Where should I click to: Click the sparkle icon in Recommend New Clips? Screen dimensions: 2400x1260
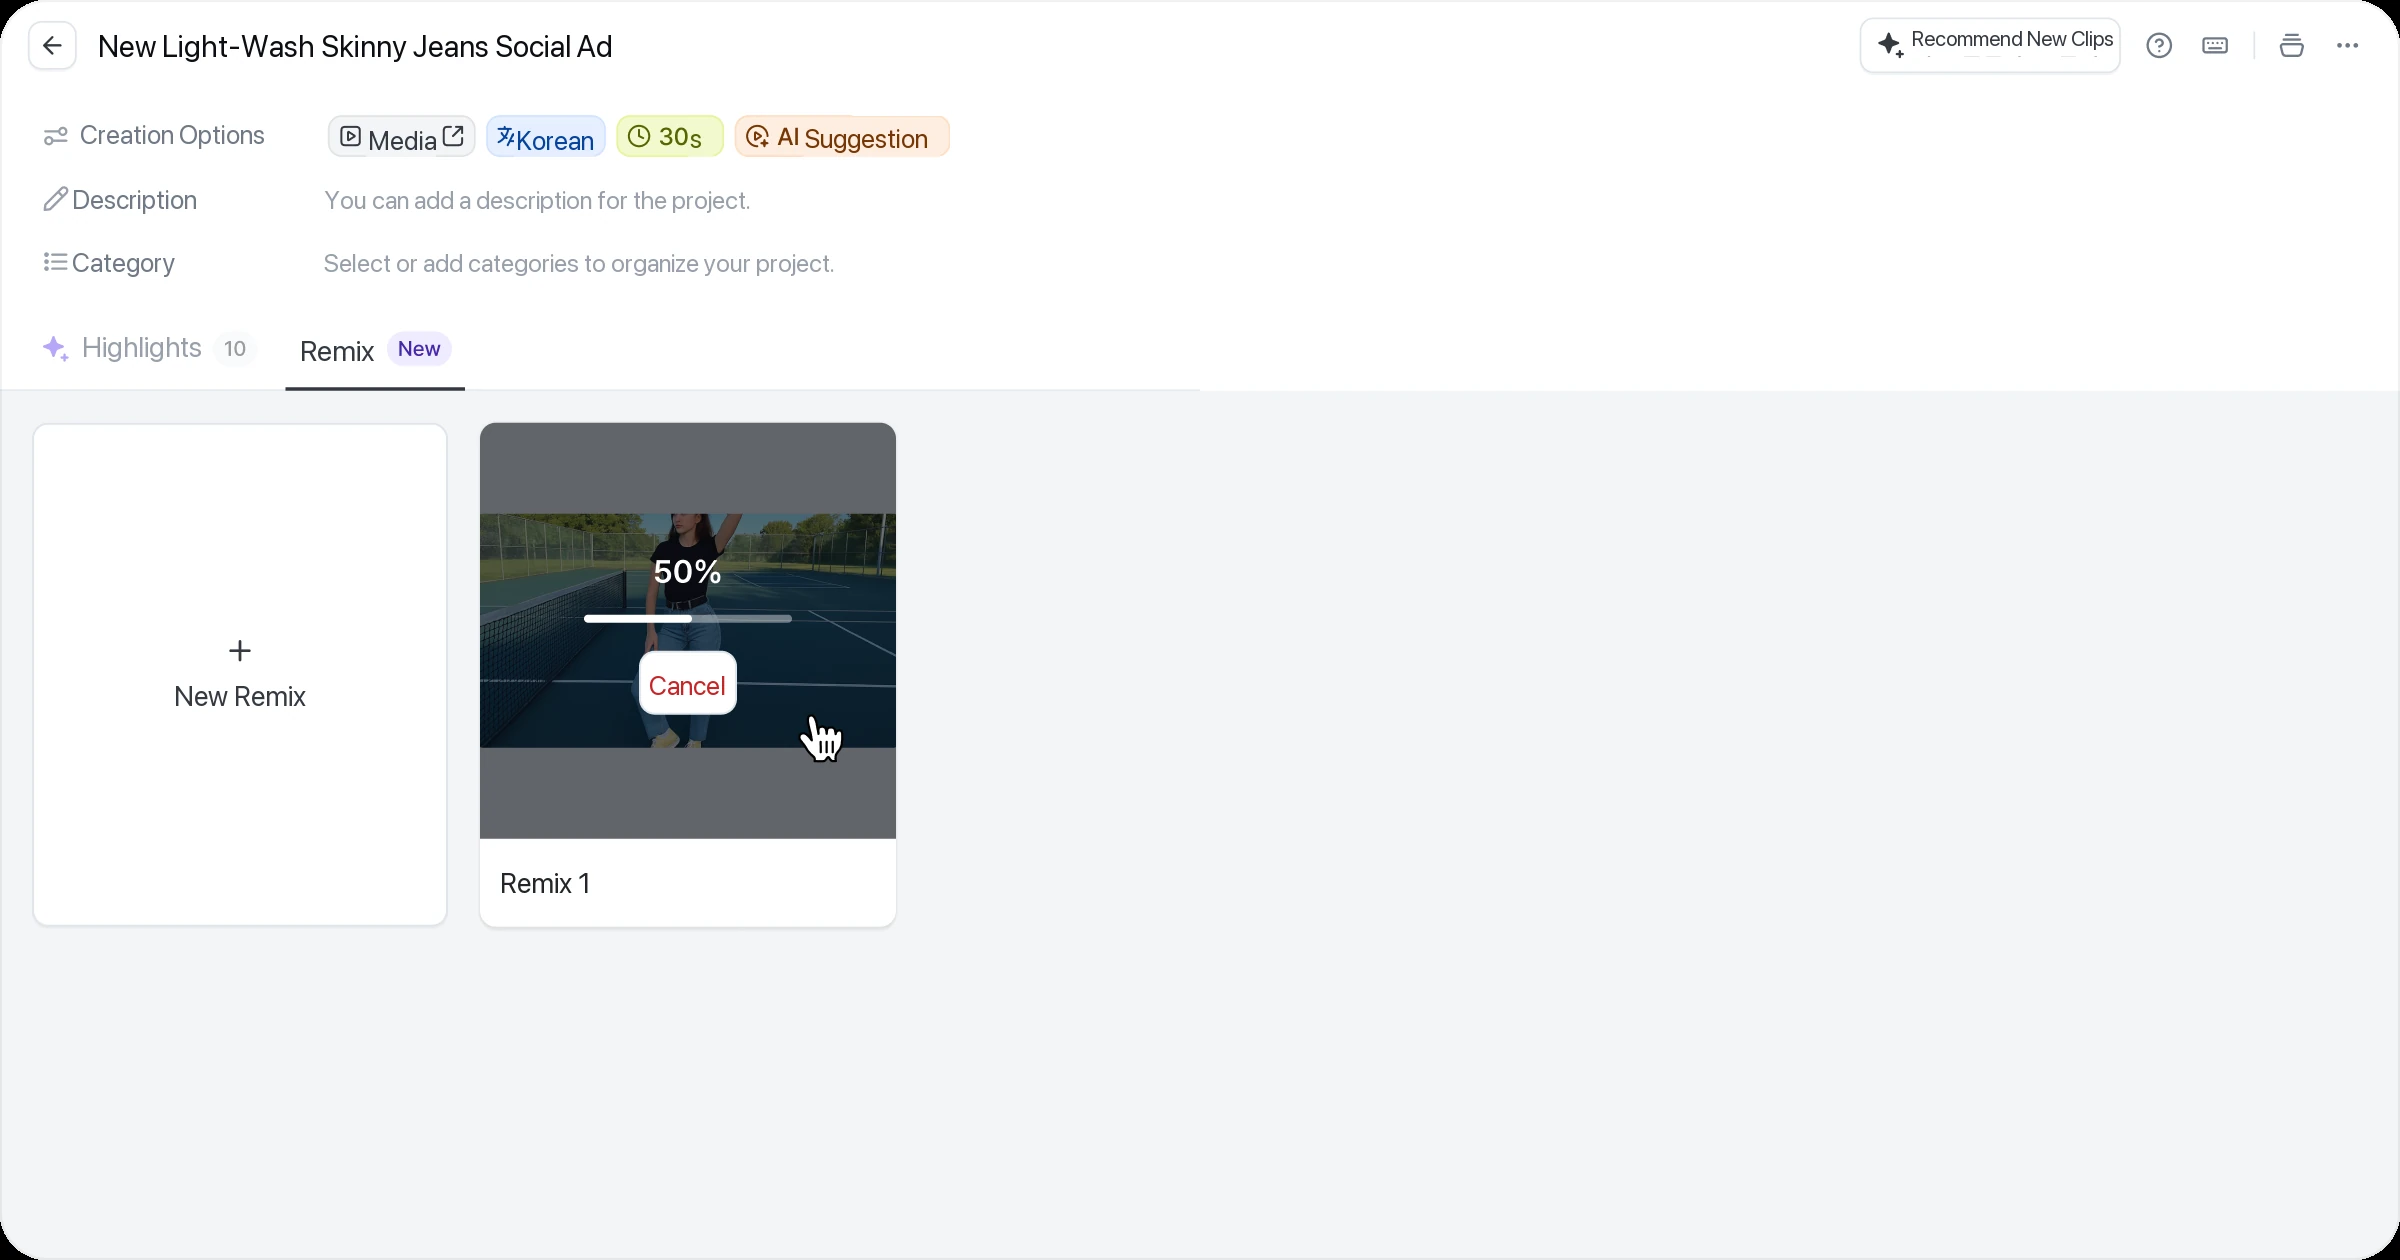pos(1890,45)
